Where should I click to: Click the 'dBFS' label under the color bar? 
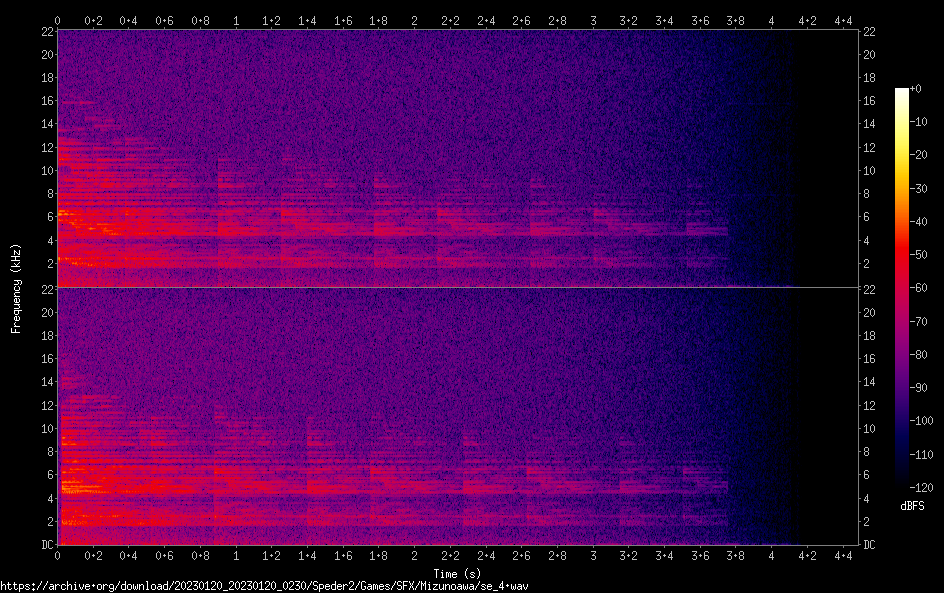pyautogui.click(x=911, y=507)
